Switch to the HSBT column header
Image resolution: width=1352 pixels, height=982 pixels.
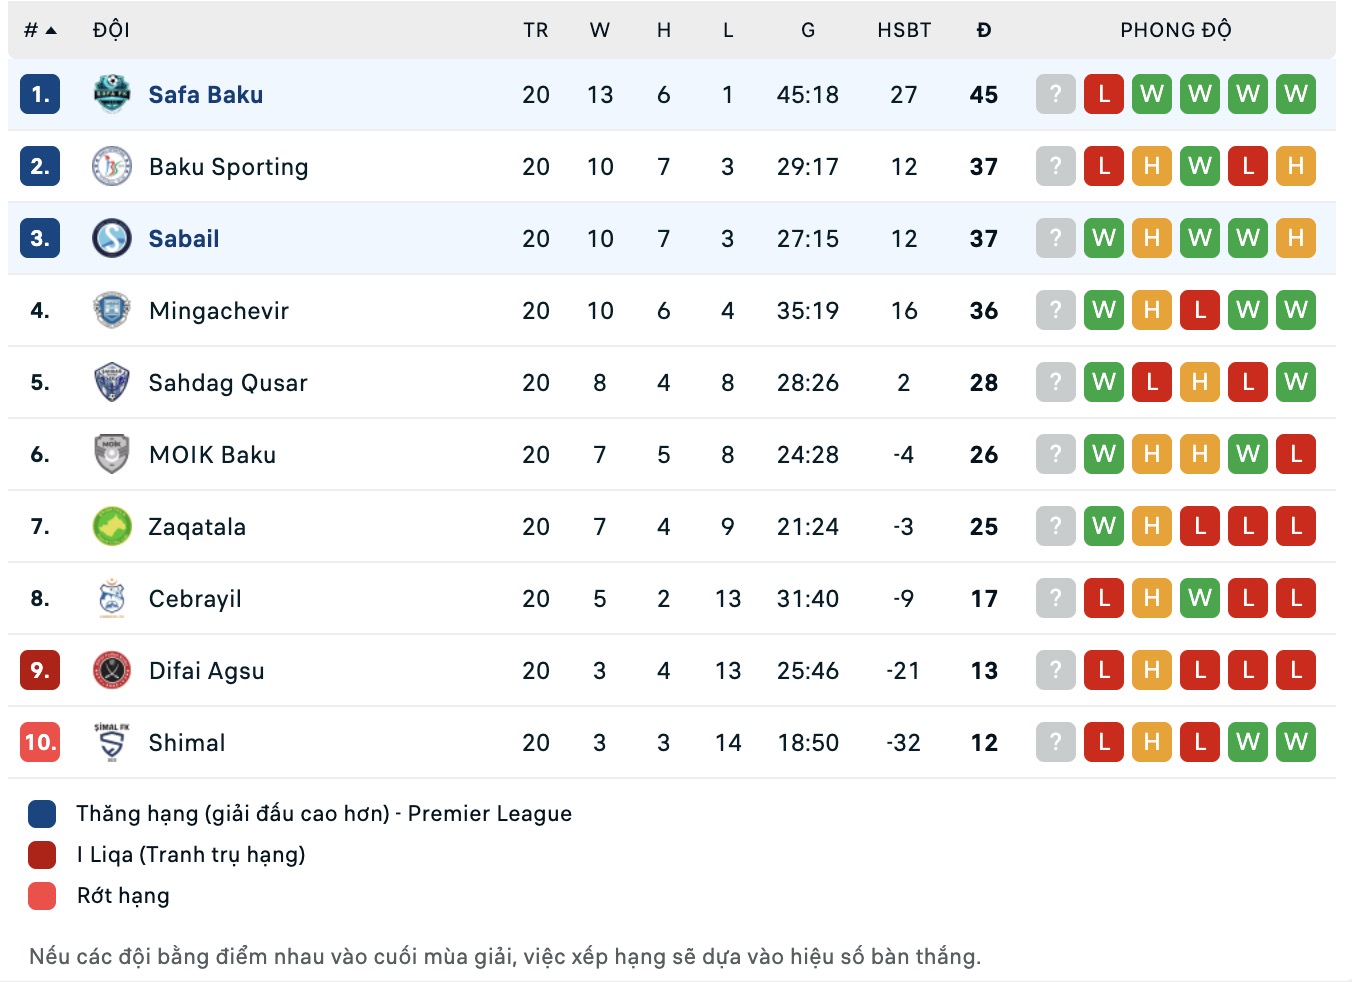coord(904,29)
